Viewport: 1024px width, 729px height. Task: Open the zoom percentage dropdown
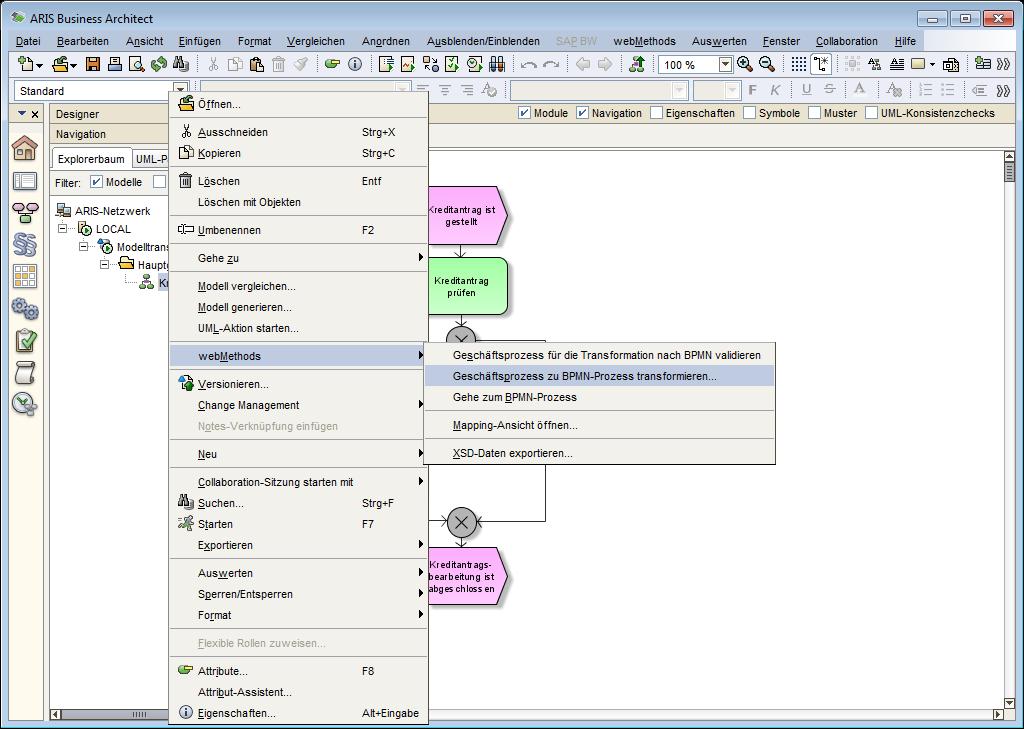coord(725,65)
